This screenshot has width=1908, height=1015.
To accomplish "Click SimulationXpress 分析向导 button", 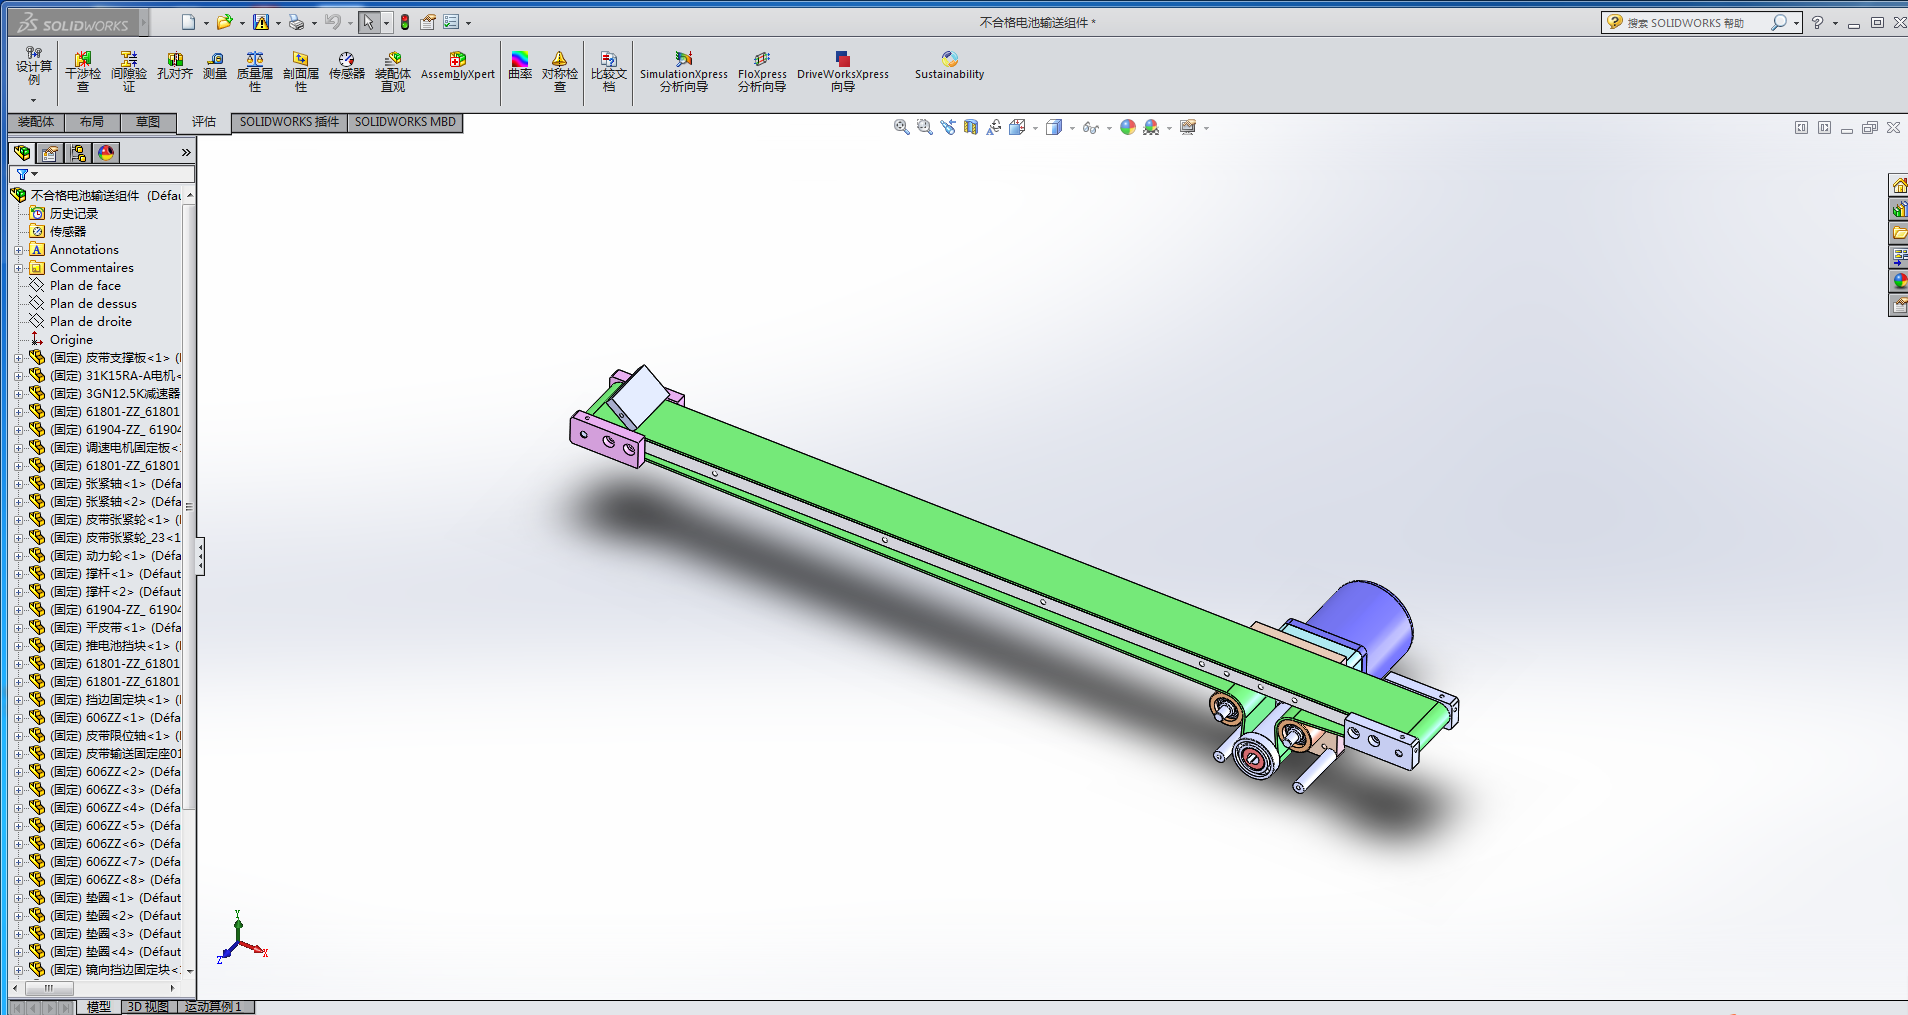I will click(683, 72).
